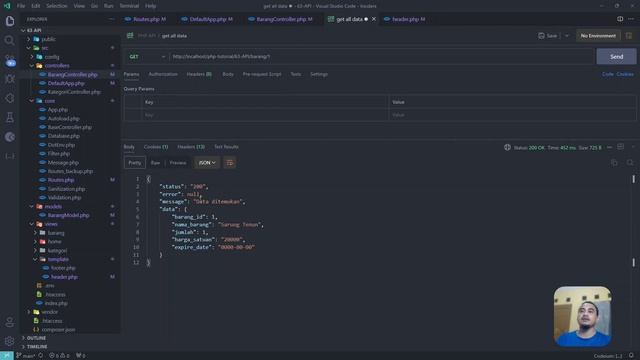The width and height of the screenshot is (640, 360).
Task: Click the split editor icon
Action: (x=620, y=19)
